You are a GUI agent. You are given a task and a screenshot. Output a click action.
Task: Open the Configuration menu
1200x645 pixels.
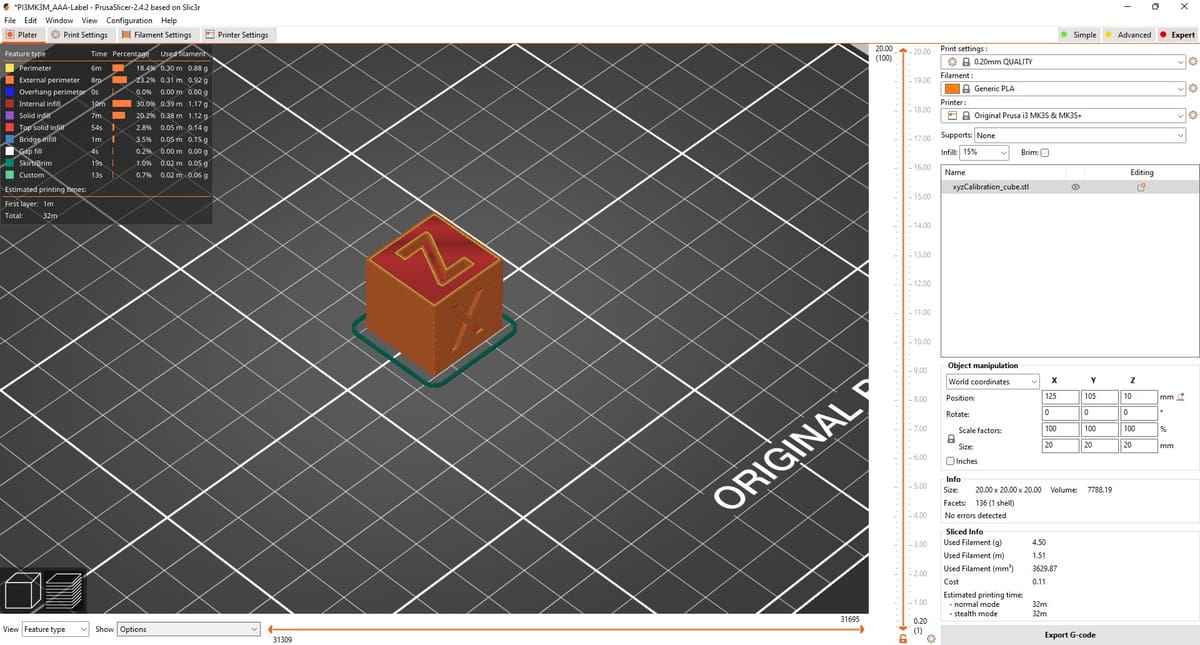[x=129, y=20]
